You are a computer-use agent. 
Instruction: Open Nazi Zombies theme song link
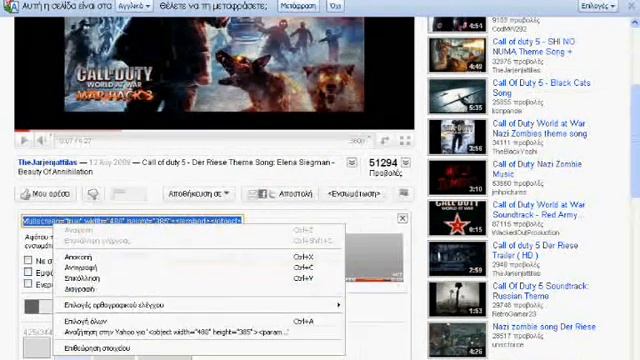[x=540, y=129]
